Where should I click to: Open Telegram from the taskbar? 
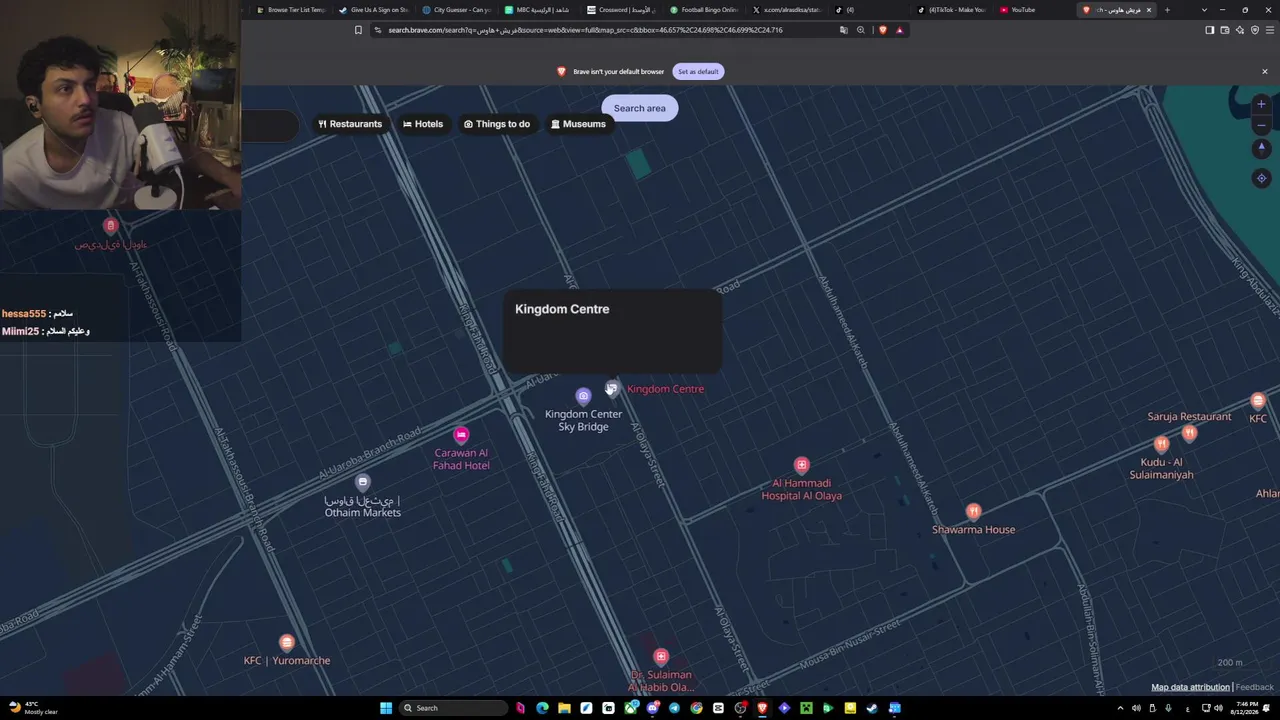(x=674, y=708)
